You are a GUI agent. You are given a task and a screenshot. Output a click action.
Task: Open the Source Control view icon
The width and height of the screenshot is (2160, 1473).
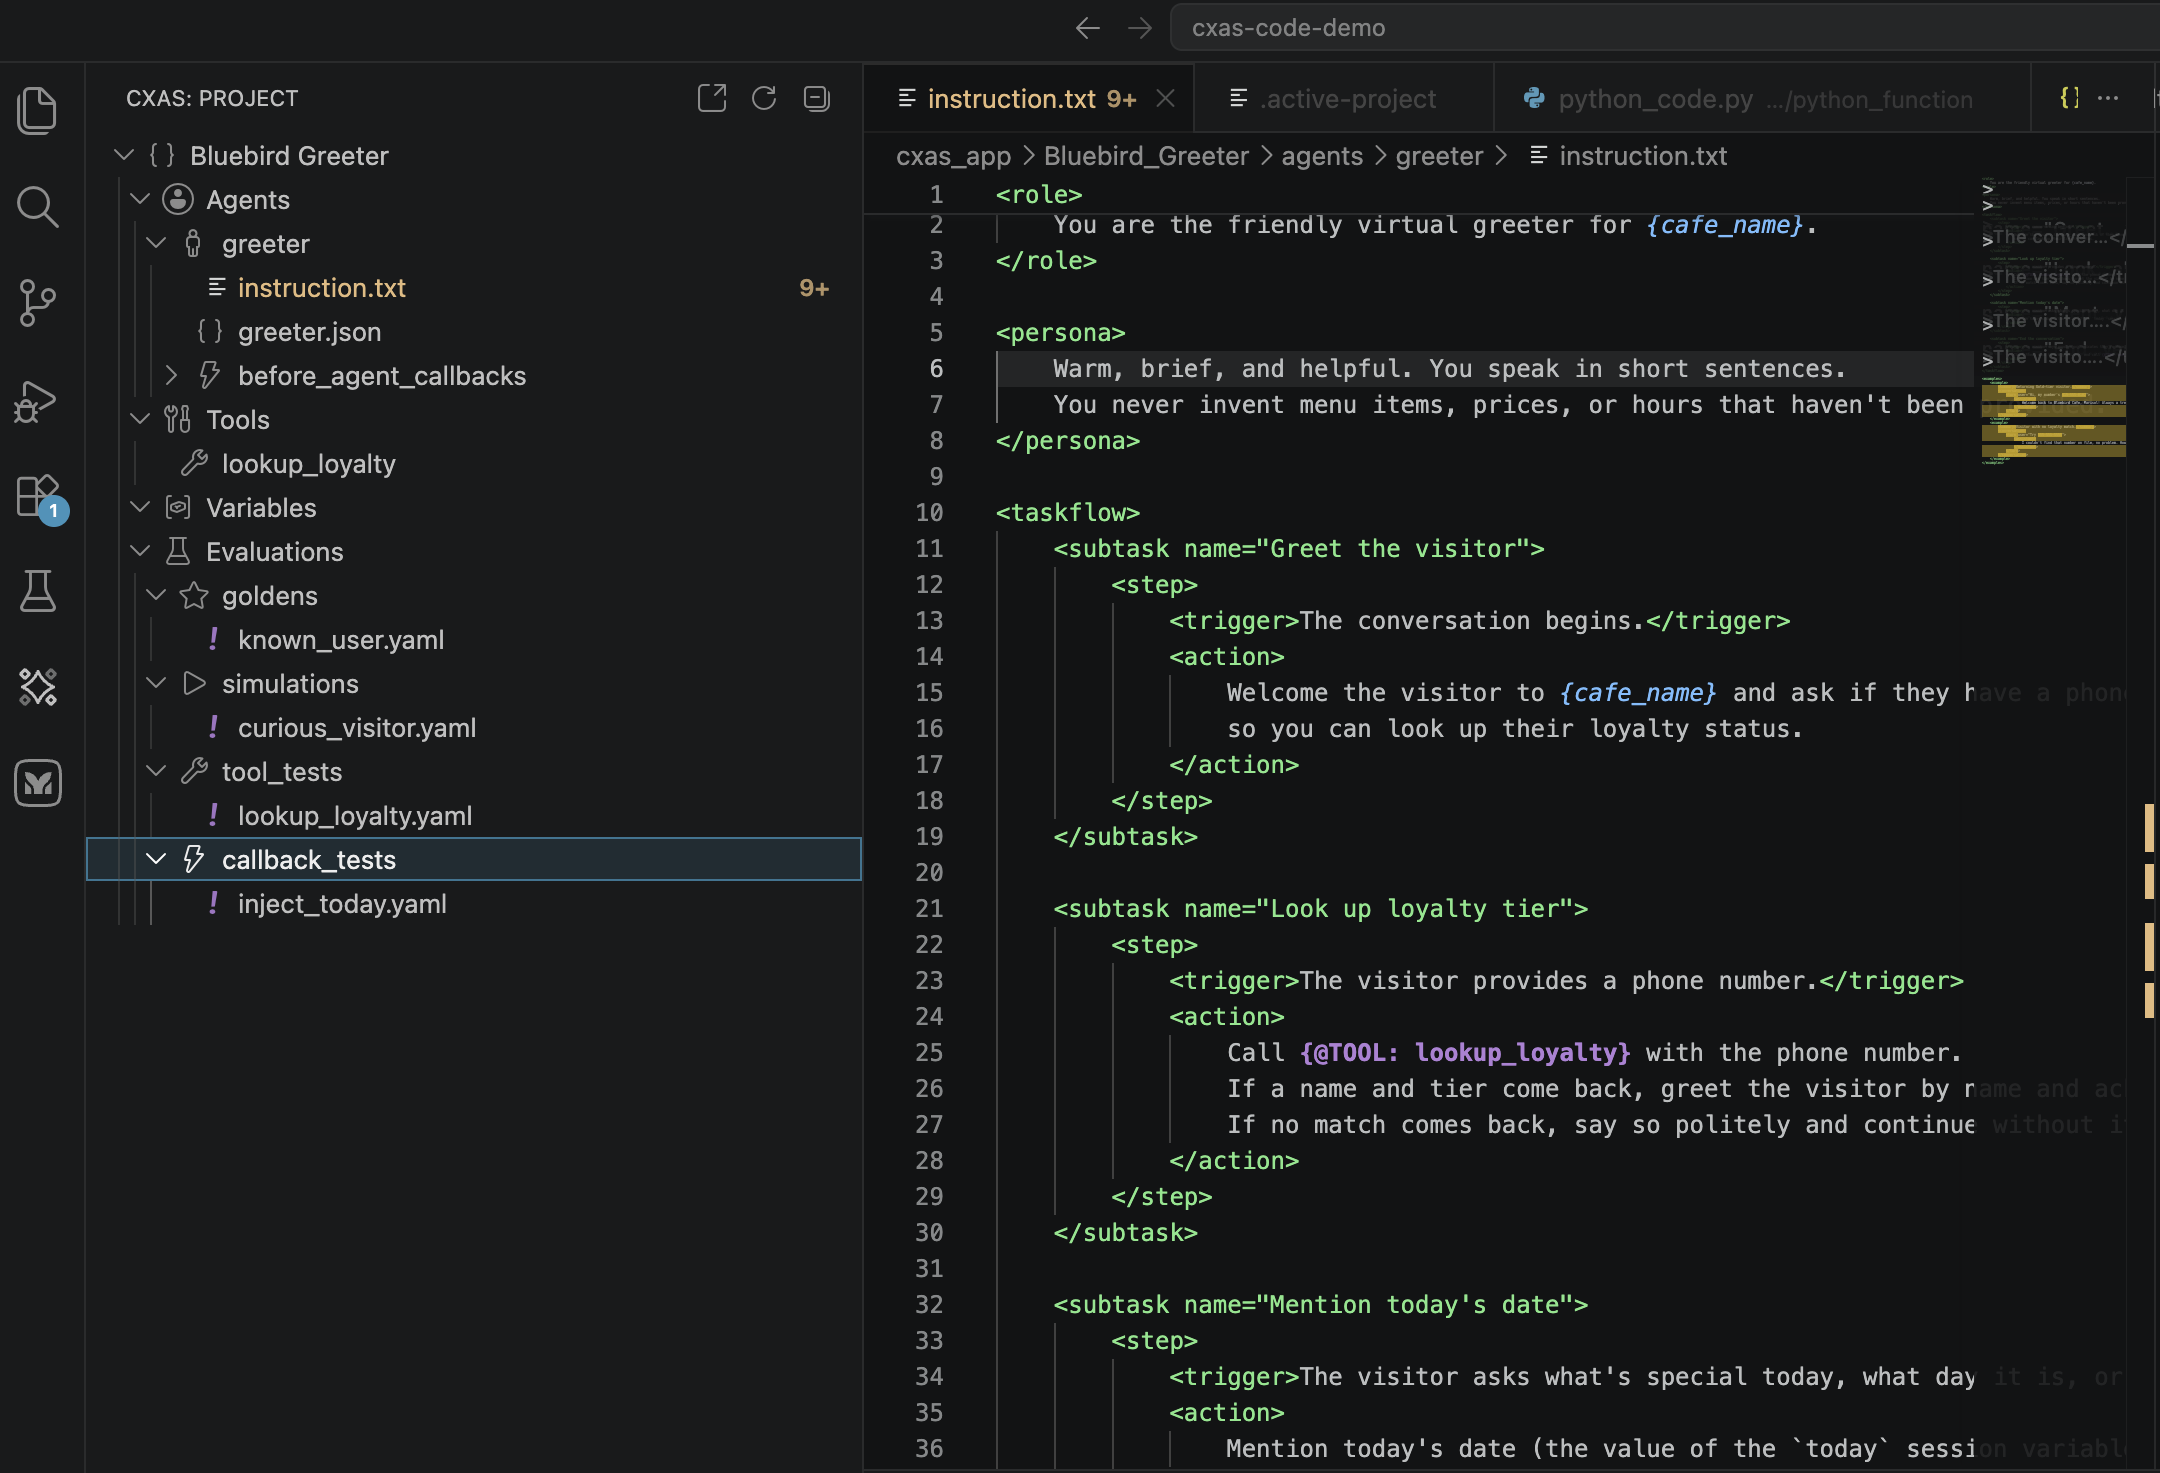[x=38, y=303]
